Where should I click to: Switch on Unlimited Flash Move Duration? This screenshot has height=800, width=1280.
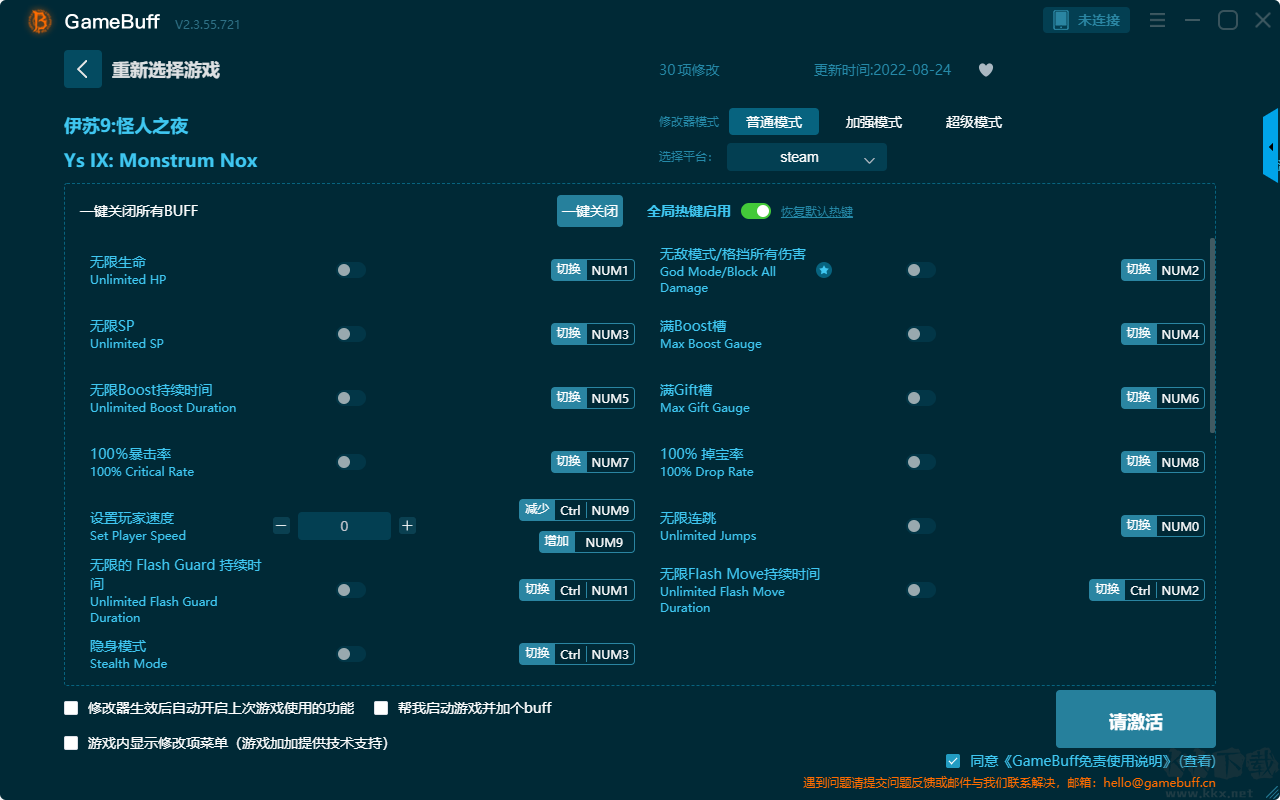(921, 590)
